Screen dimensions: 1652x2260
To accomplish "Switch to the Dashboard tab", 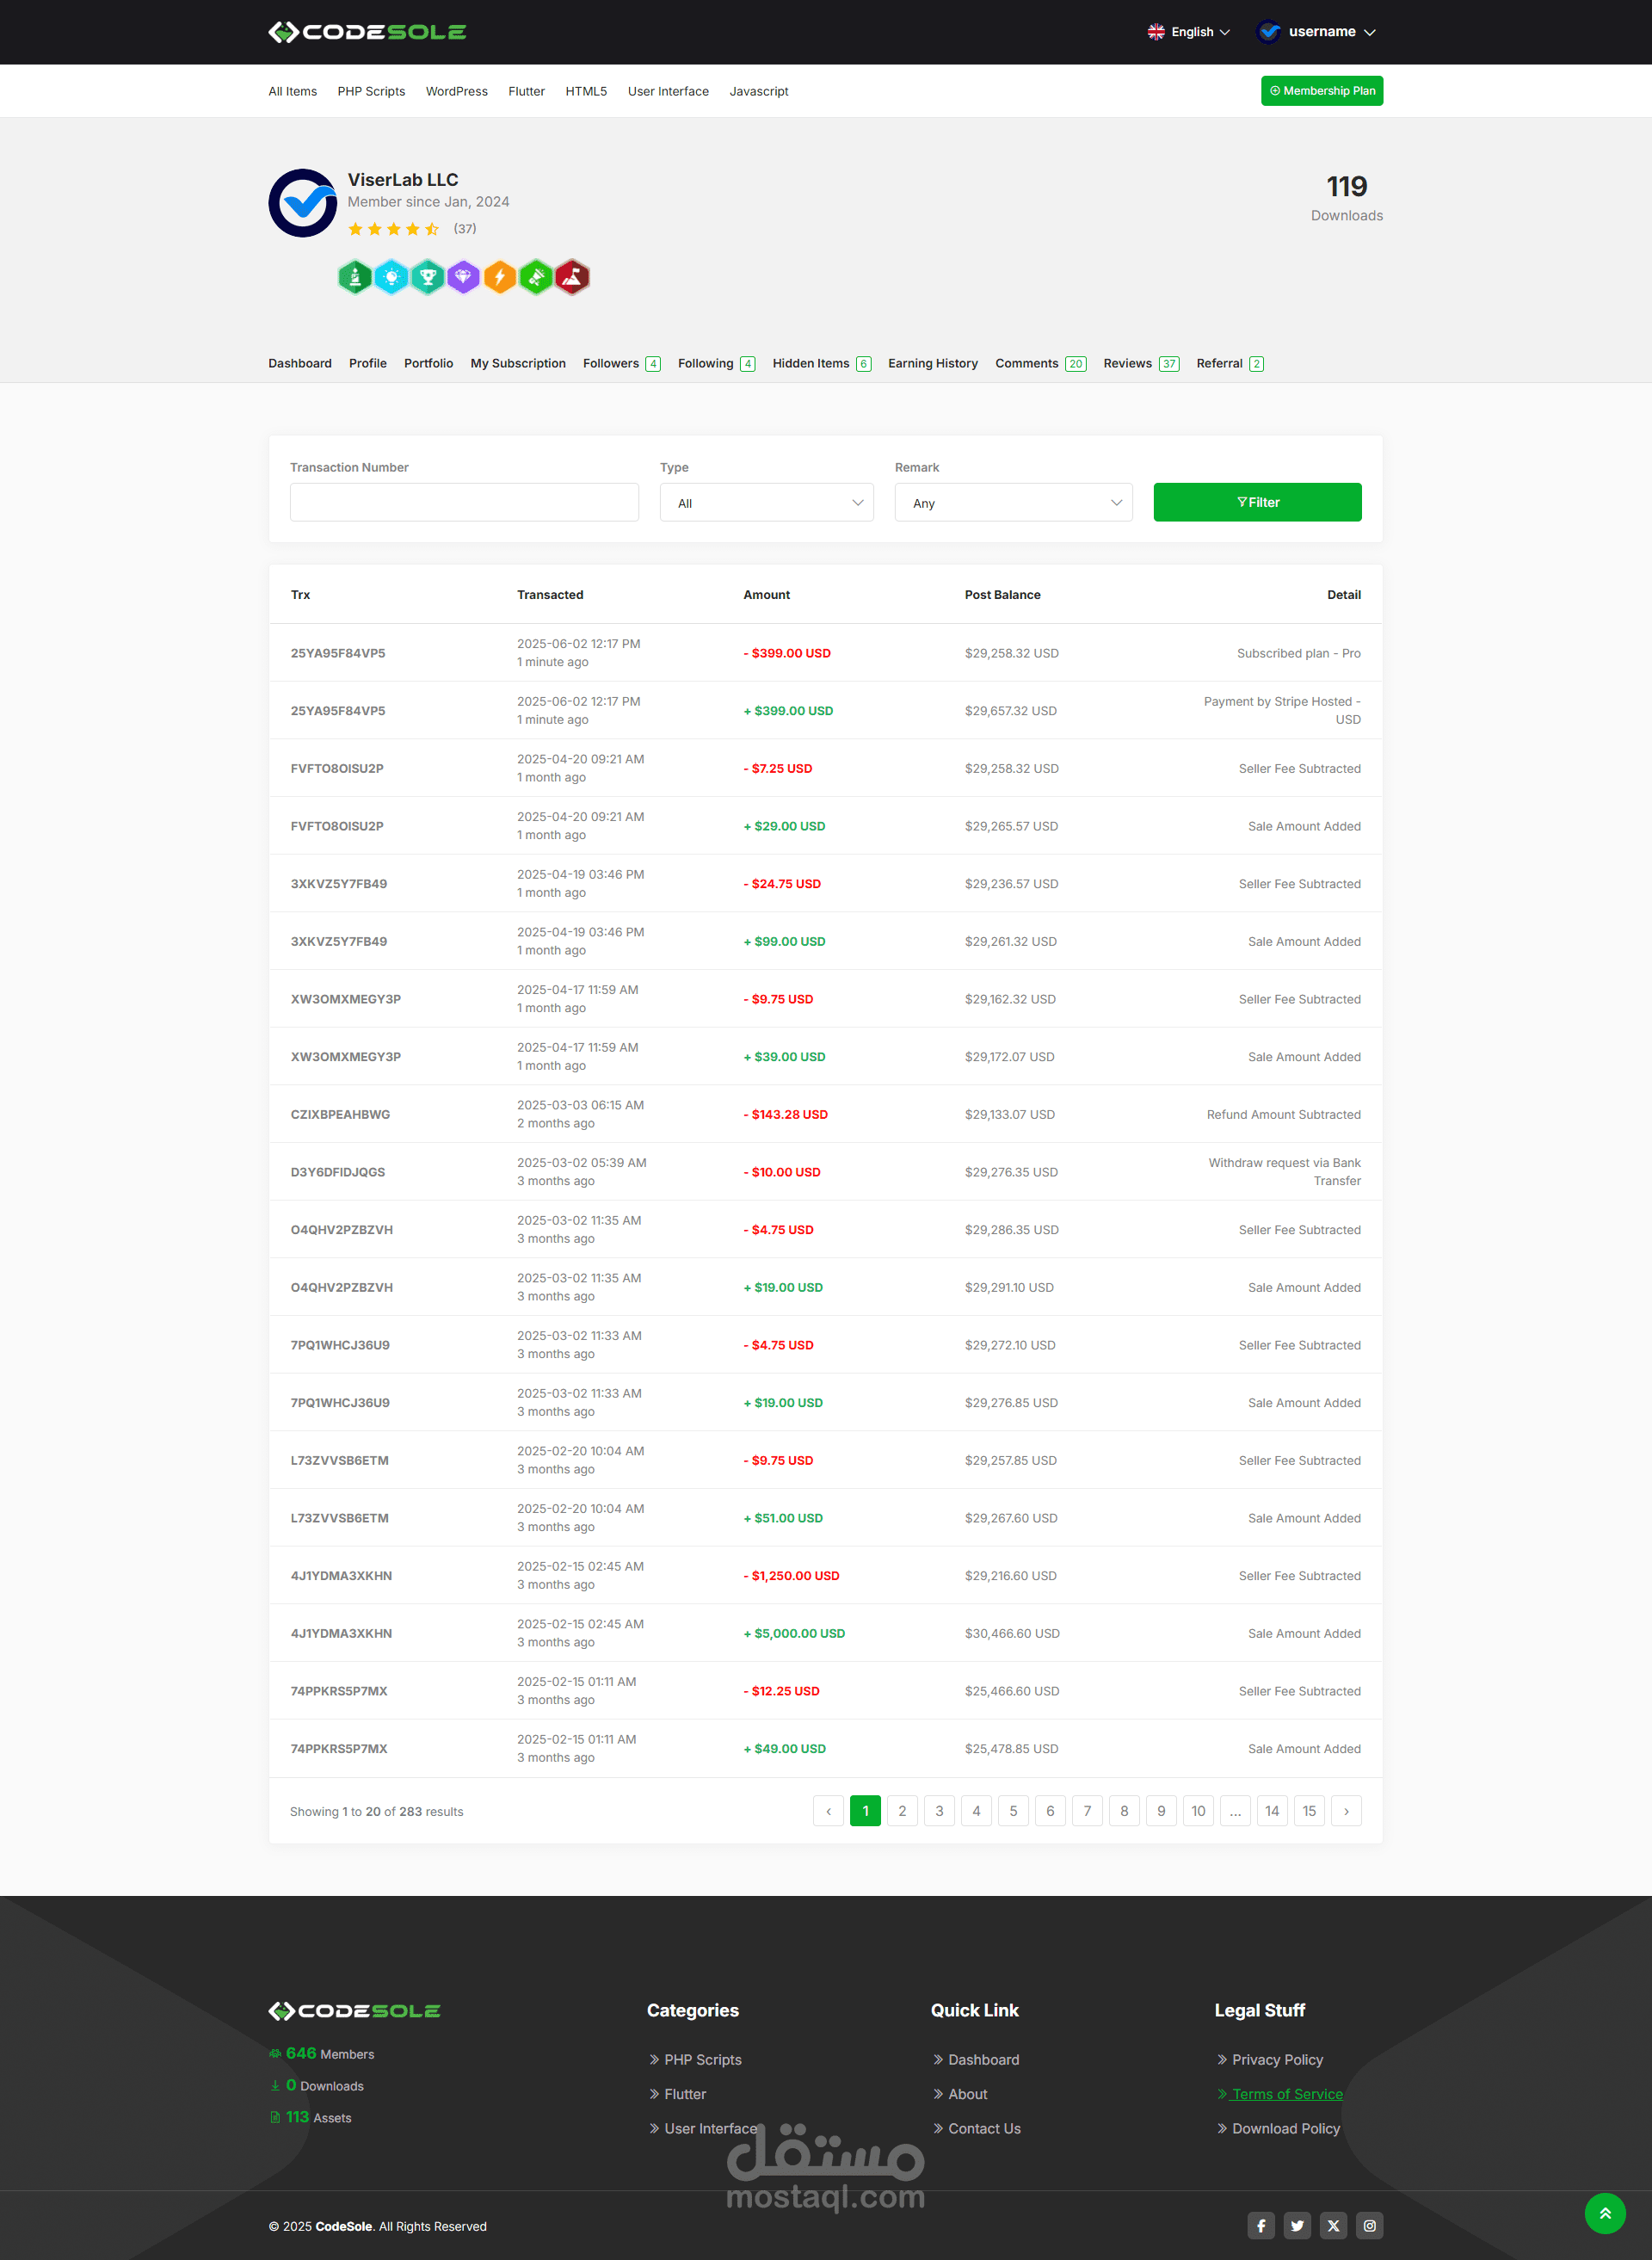I will (300, 363).
